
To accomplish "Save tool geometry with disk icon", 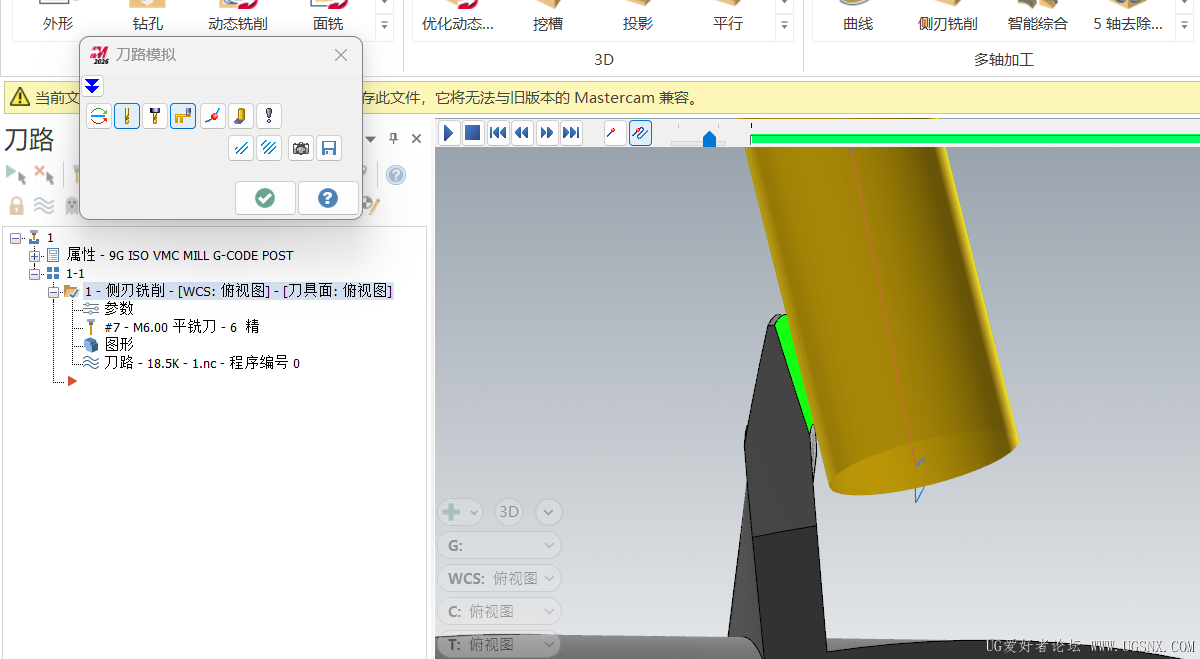I will [x=329, y=149].
